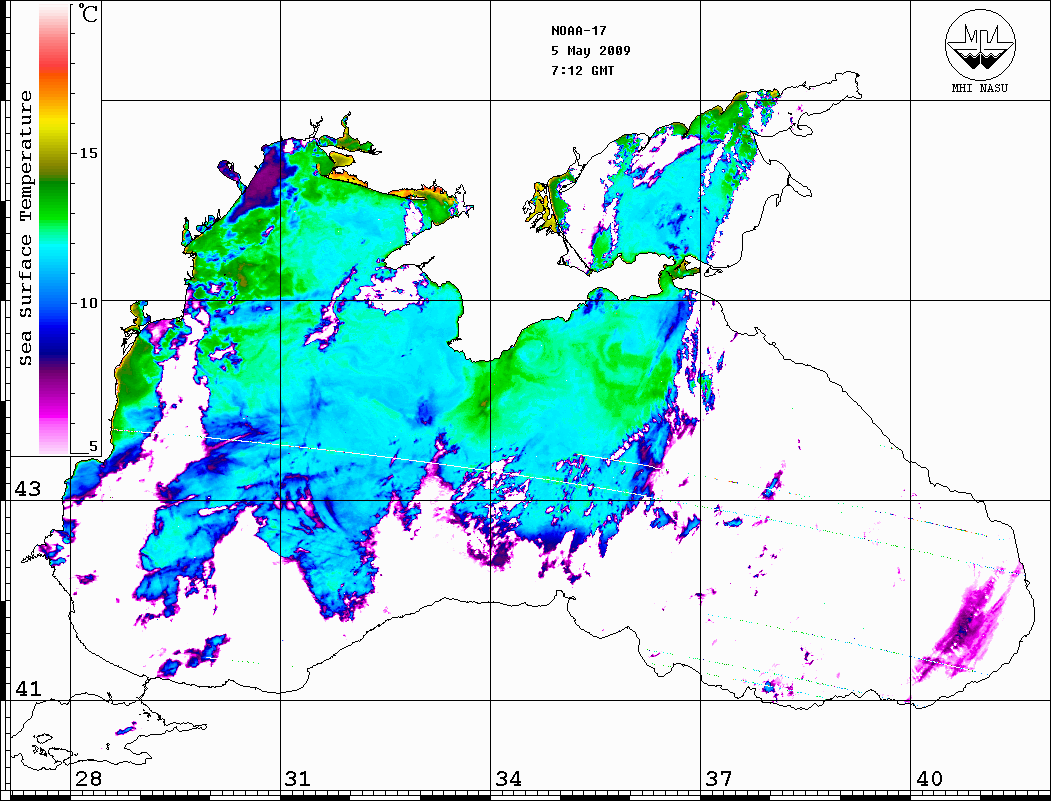
Task: Click longitude label 31
Action: tap(298, 779)
